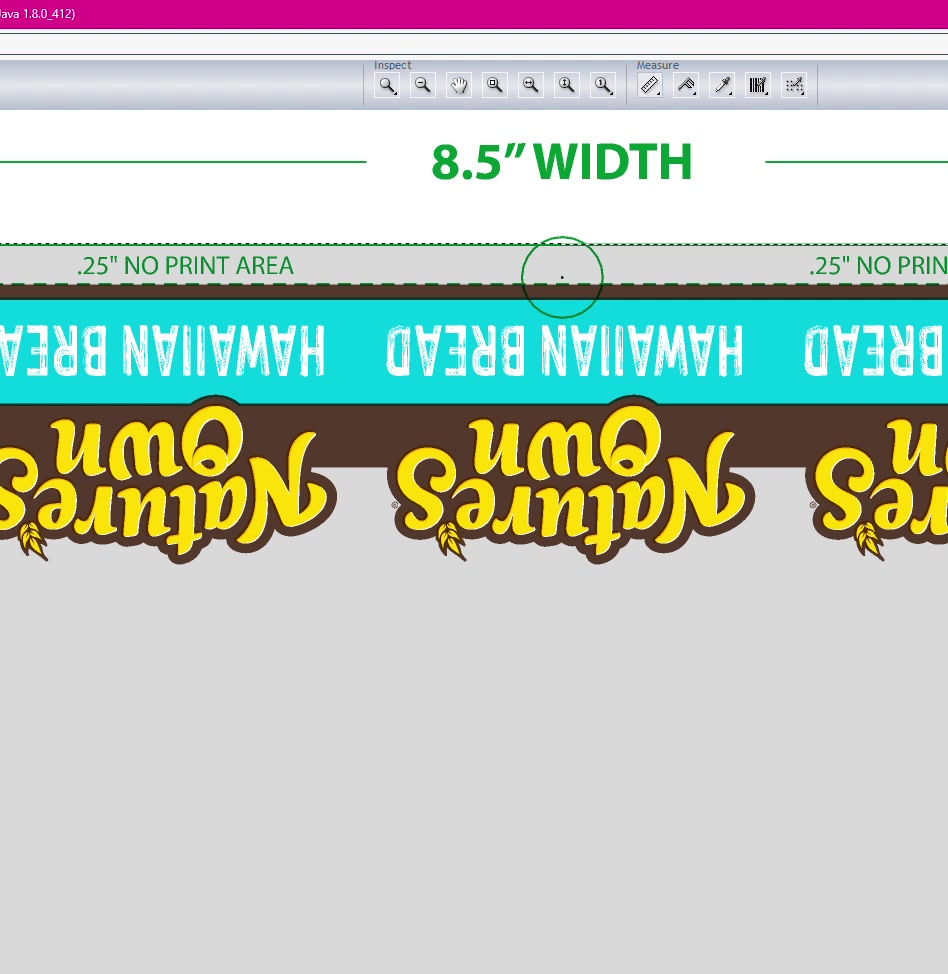The image size is (948, 974).
Task: Click the left .25" NO PRINT AREA label
Action: click(185, 266)
